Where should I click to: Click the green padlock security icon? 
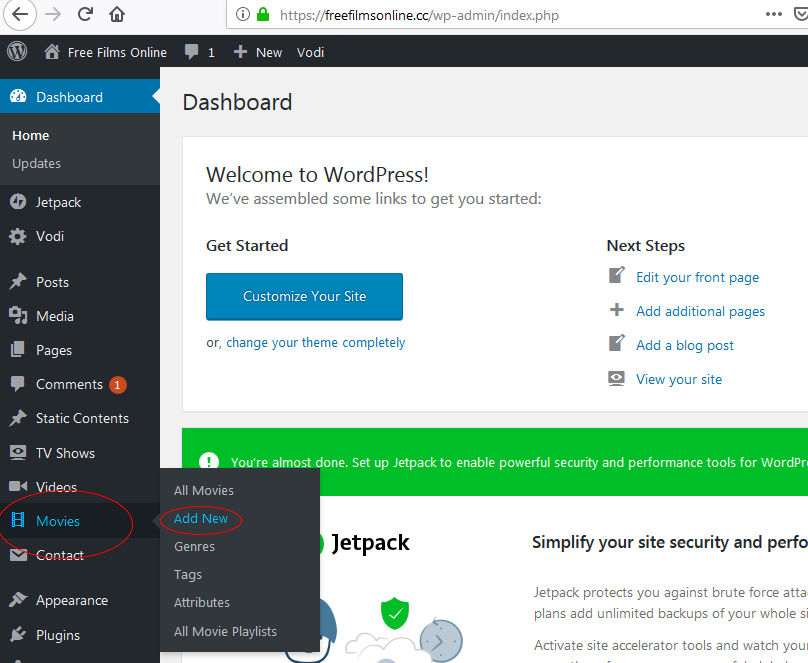point(263,14)
